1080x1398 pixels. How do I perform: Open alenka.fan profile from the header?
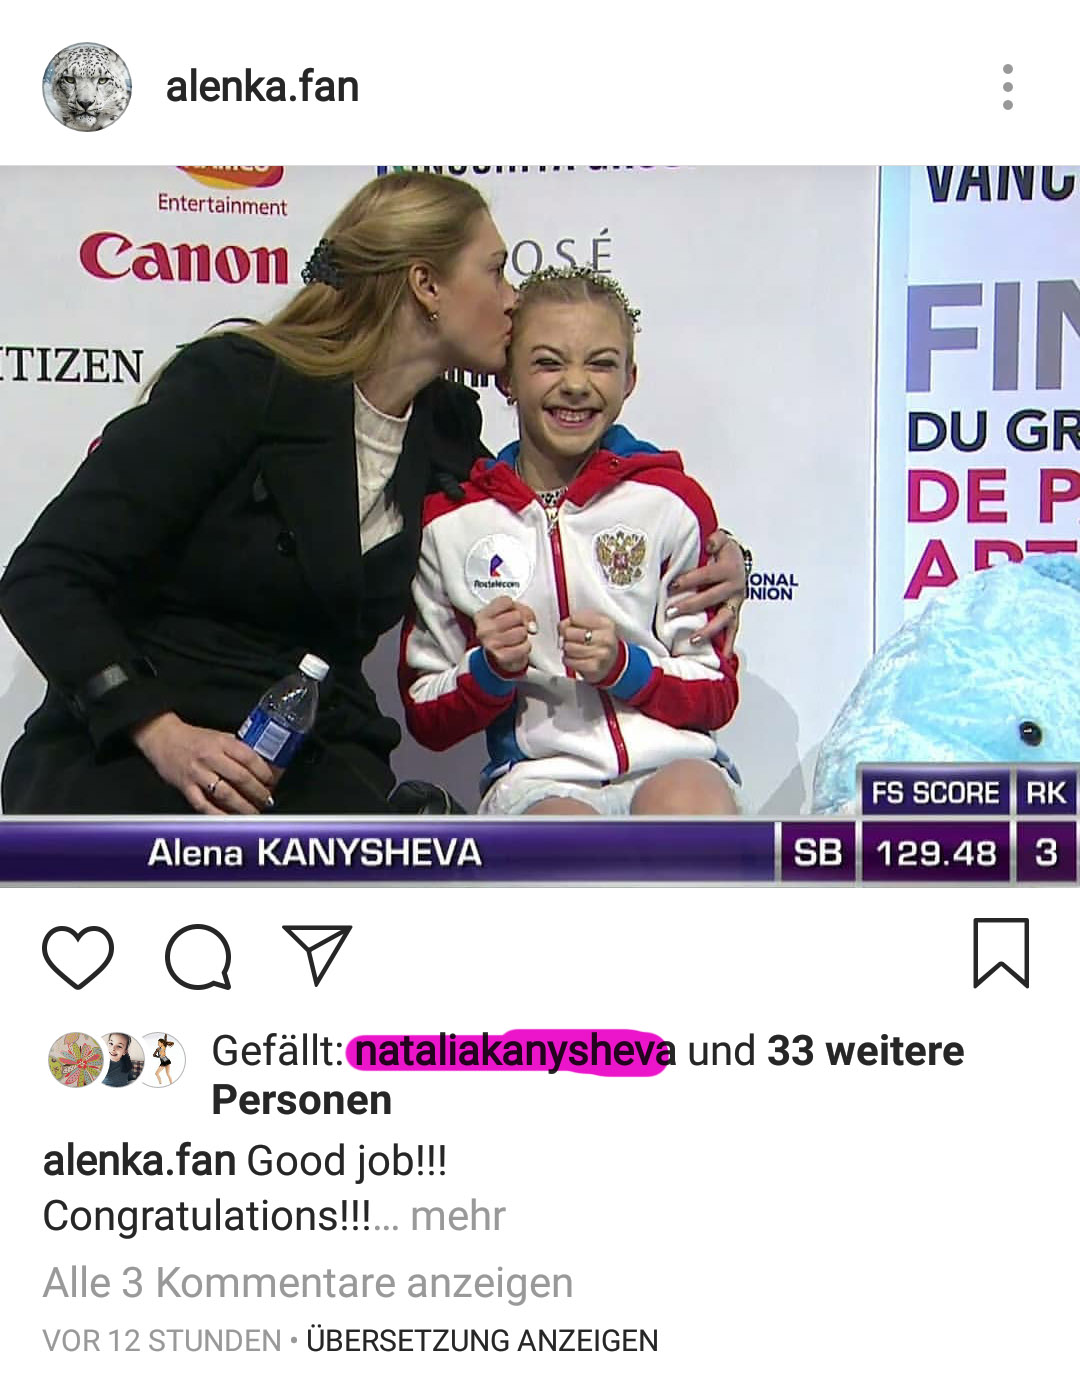[262, 87]
